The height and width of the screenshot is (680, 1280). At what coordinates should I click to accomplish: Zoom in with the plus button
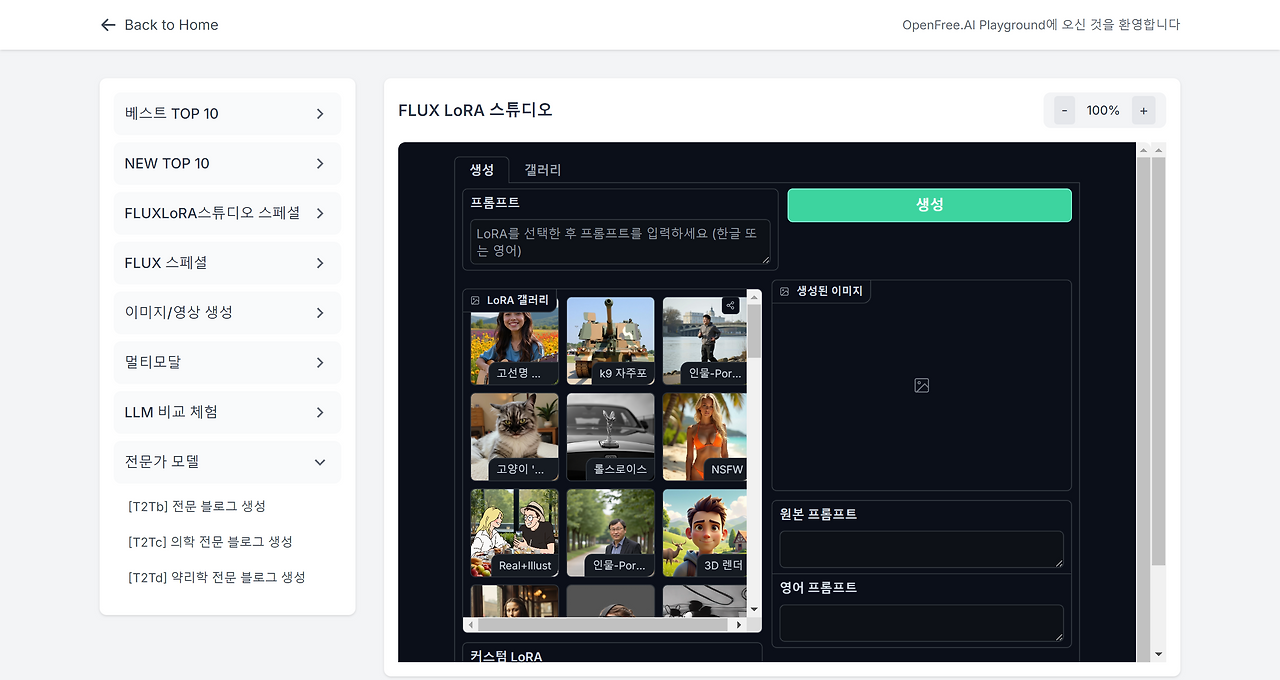click(x=1144, y=111)
